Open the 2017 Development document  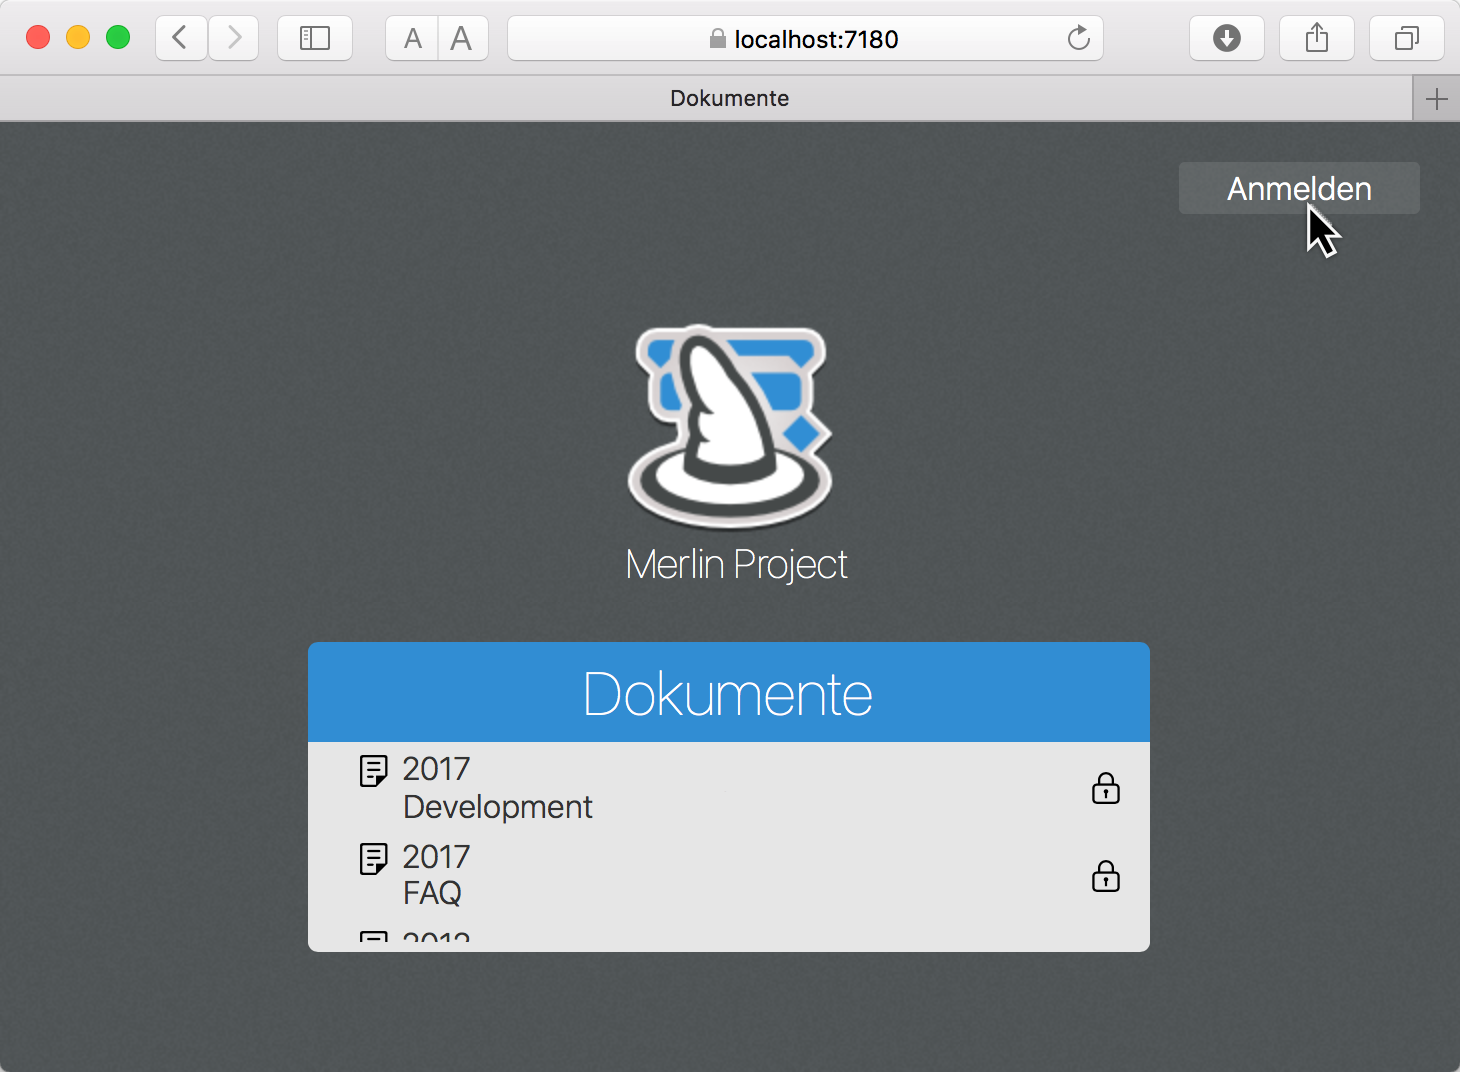[x=729, y=787]
